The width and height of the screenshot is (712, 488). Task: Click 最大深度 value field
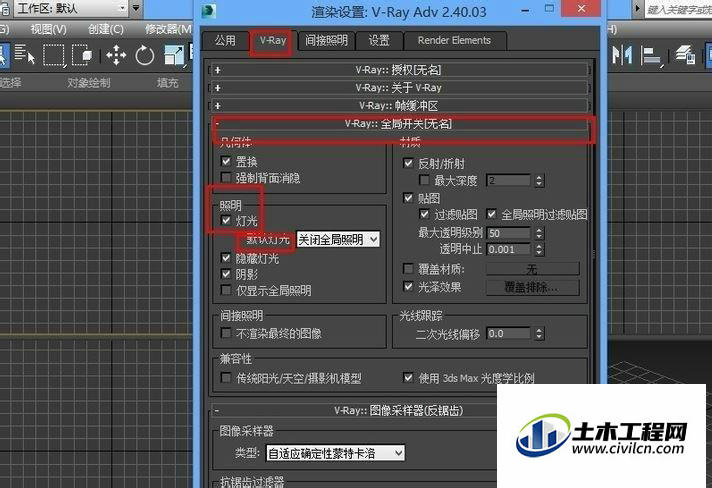tap(508, 180)
